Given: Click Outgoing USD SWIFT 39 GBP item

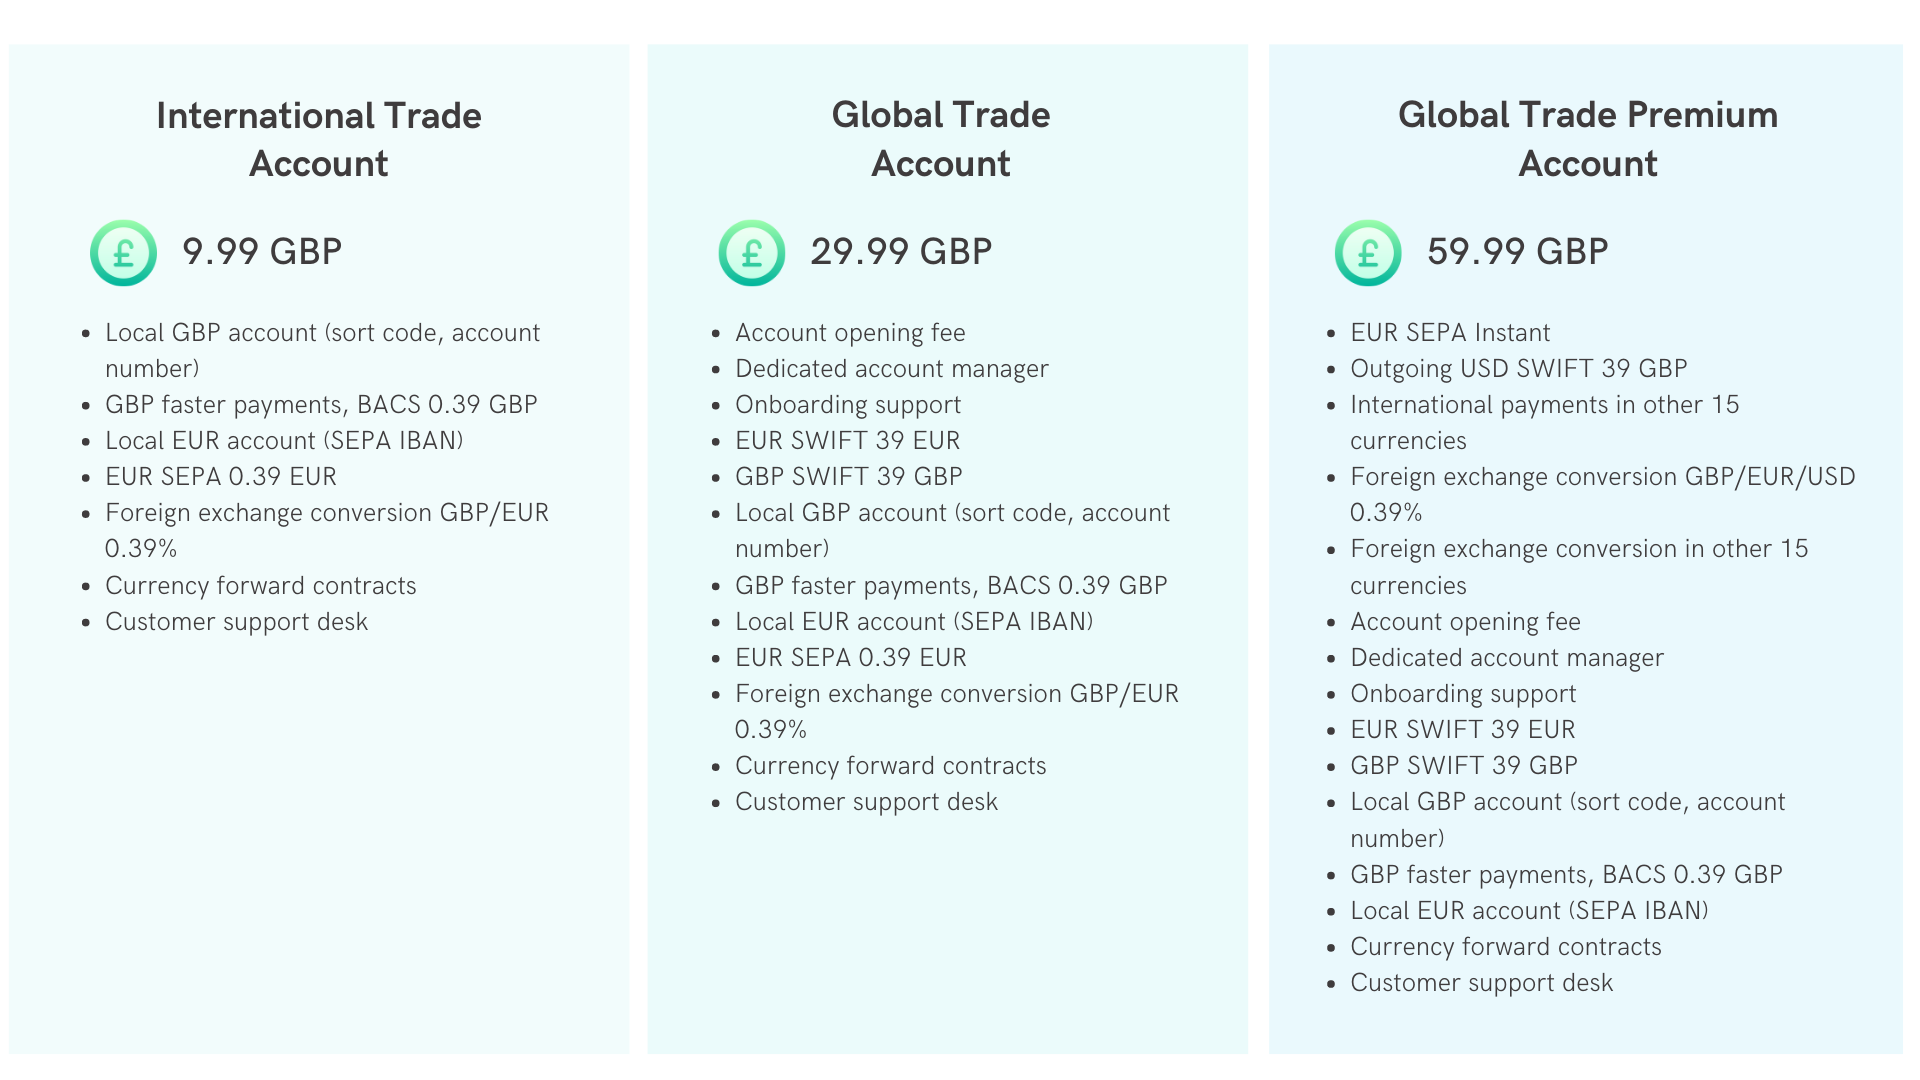Looking at the screenshot, I should [1519, 368].
